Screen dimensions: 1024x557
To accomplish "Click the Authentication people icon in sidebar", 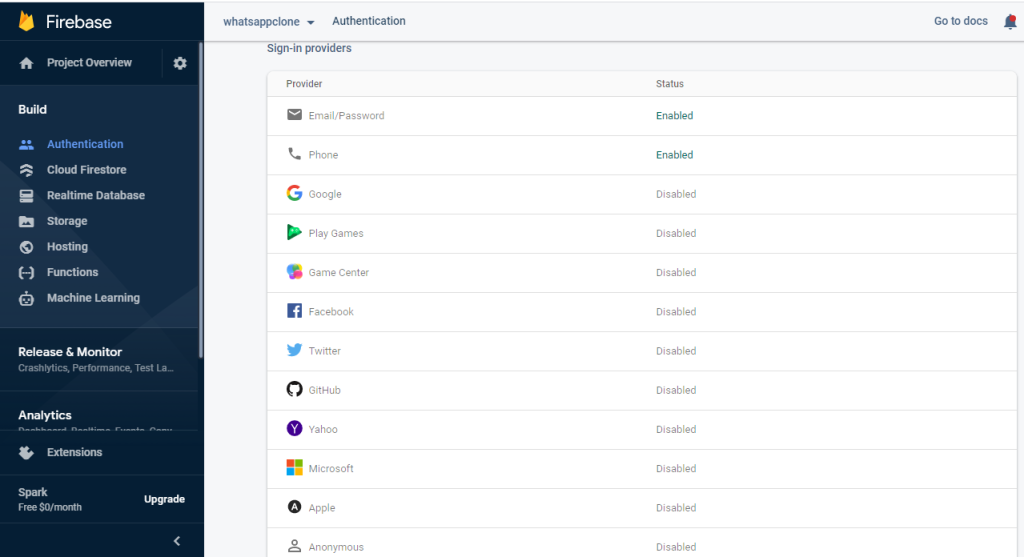I will tap(26, 144).
